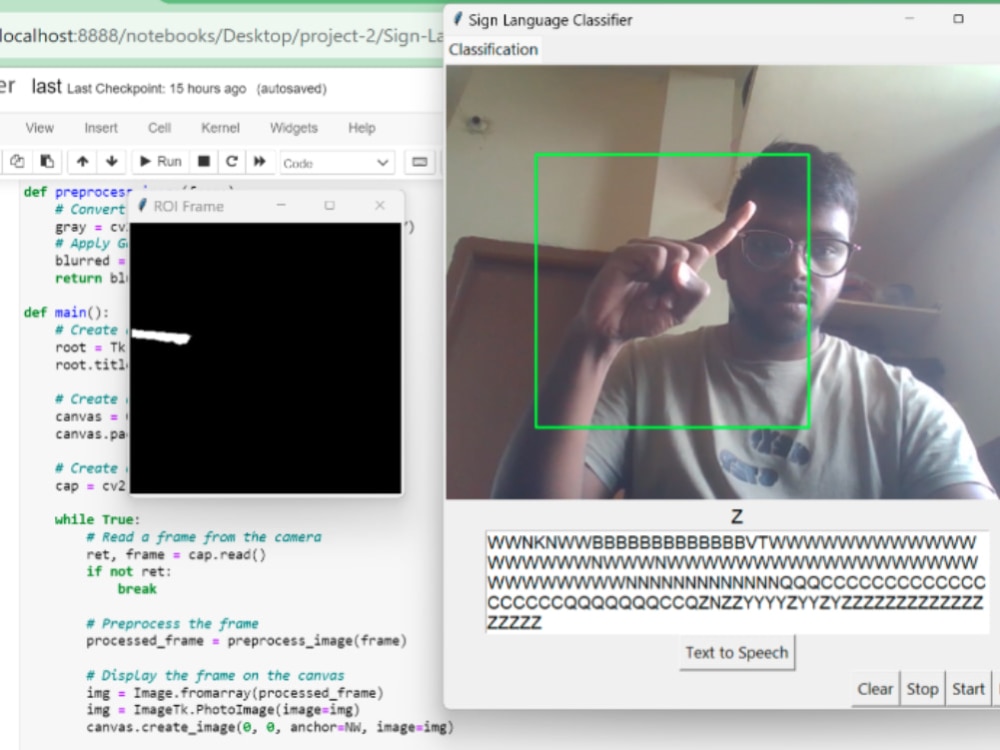Move cell up with the up arrow icon
Image resolution: width=1000 pixels, height=750 pixels.
click(82, 161)
